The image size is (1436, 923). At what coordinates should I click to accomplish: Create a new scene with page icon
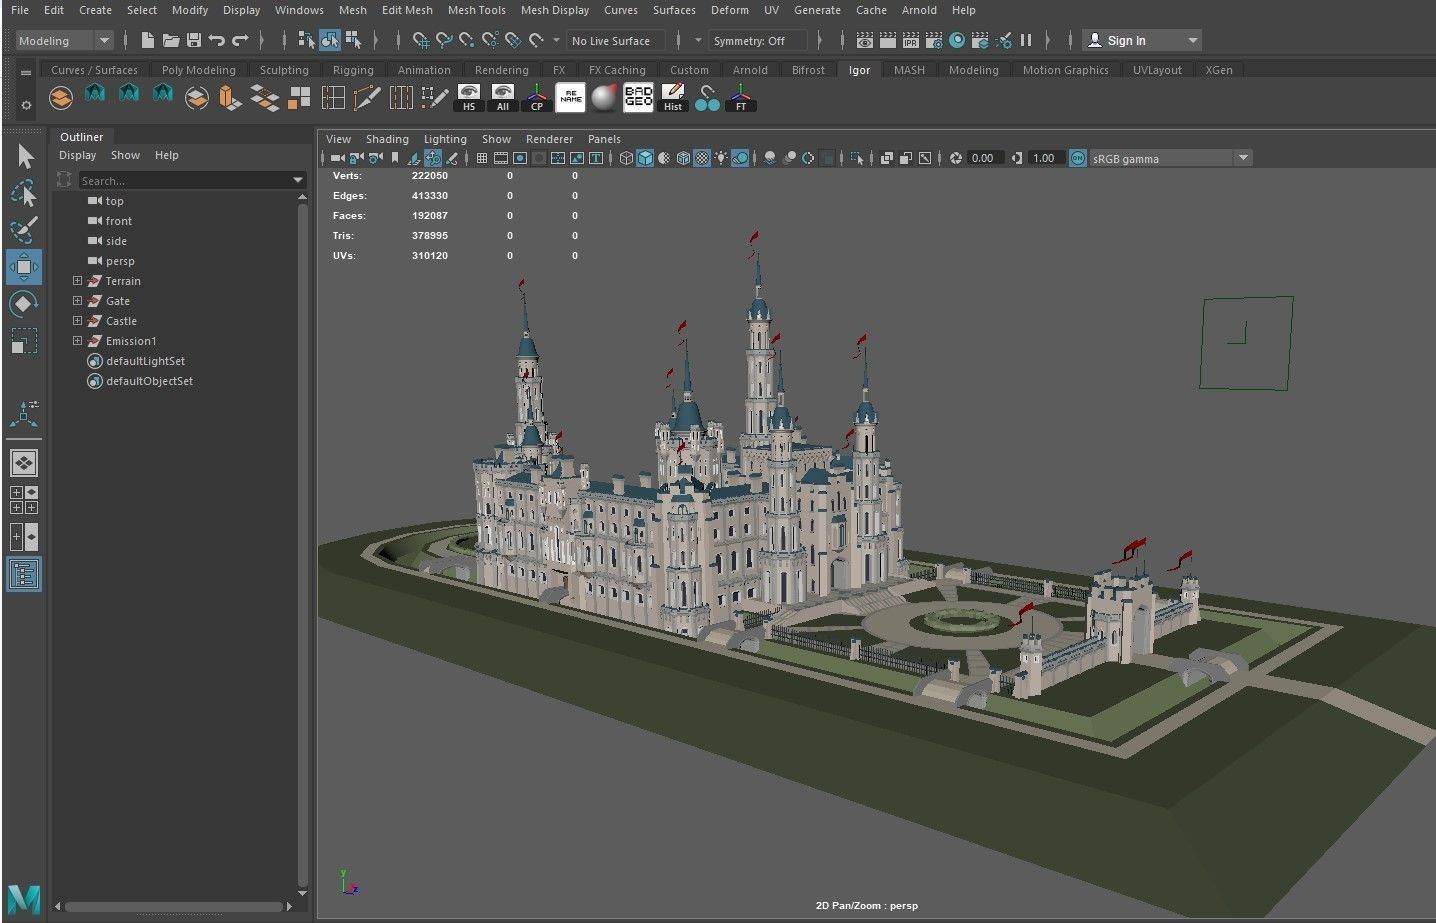point(148,40)
